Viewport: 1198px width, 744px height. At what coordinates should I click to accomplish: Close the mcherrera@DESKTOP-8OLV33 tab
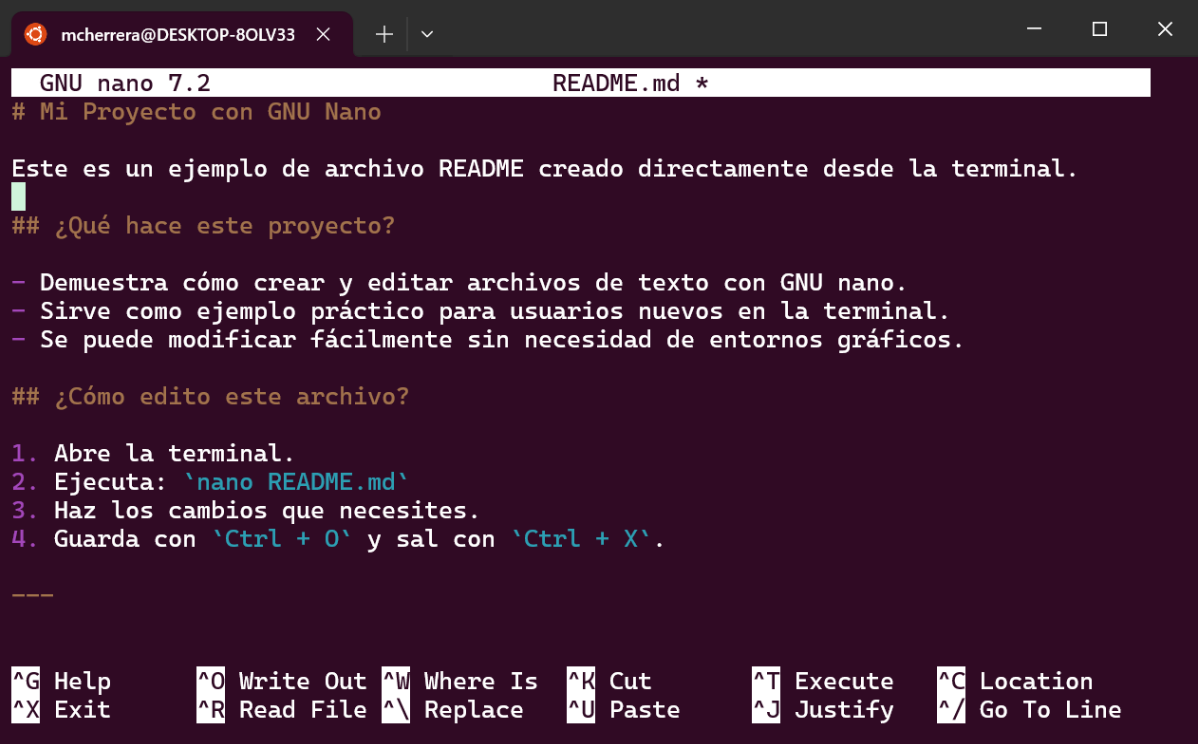(323, 34)
